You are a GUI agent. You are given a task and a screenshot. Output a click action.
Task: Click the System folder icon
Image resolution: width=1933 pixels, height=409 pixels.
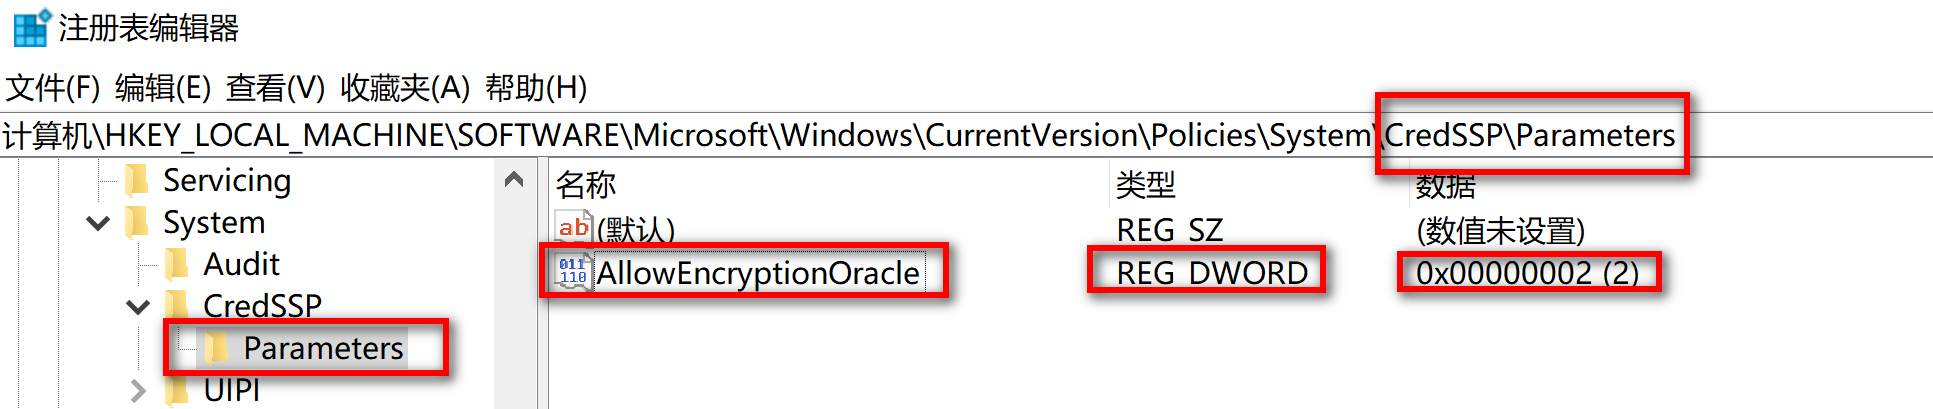click(x=138, y=222)
